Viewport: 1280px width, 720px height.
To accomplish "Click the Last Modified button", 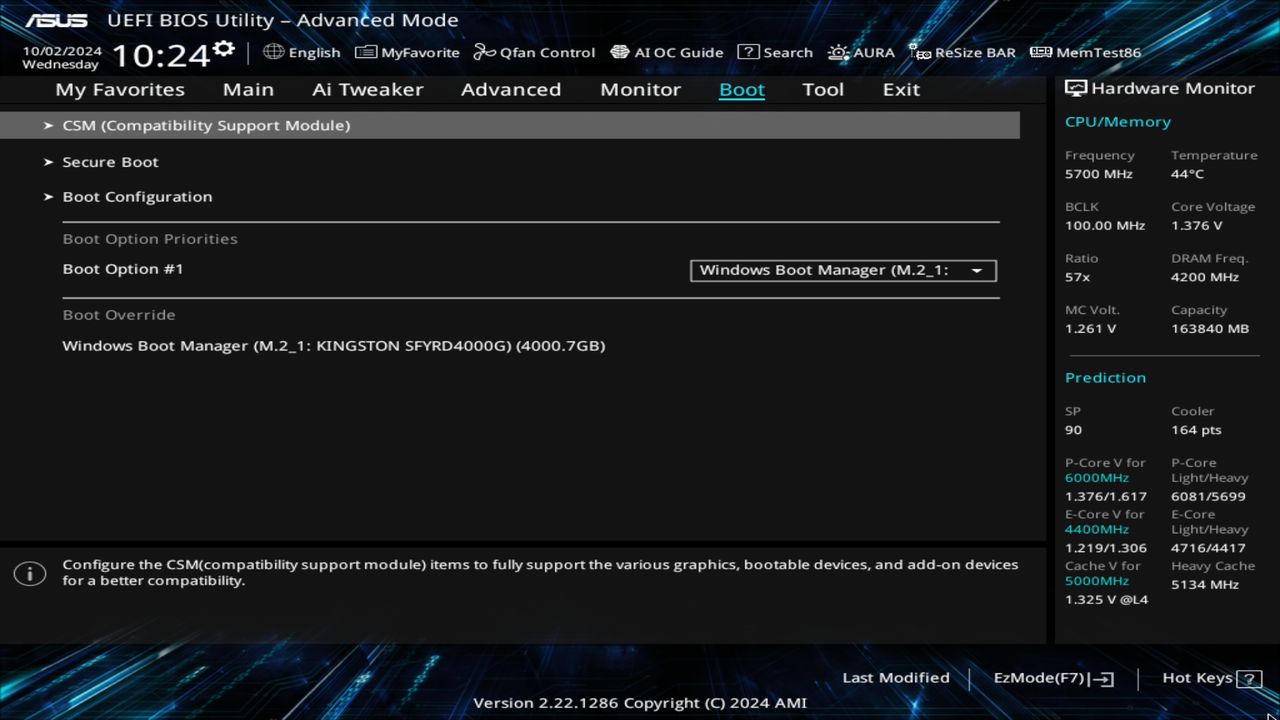I will [x=896, y=677].
